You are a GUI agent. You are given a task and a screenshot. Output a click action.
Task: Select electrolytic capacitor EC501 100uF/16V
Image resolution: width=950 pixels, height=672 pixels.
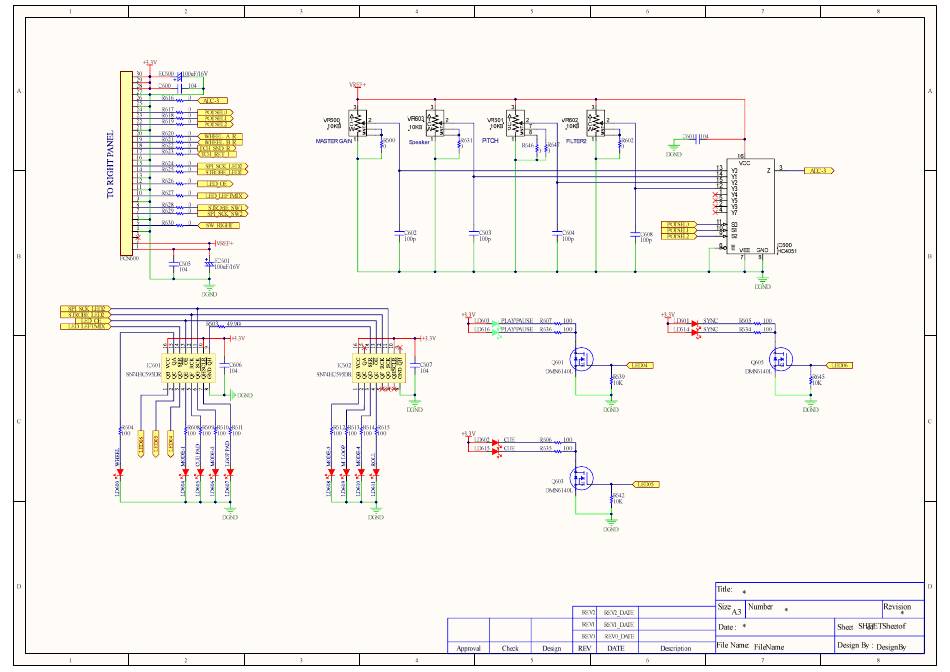pyautogui.click(x=209, y=265)
